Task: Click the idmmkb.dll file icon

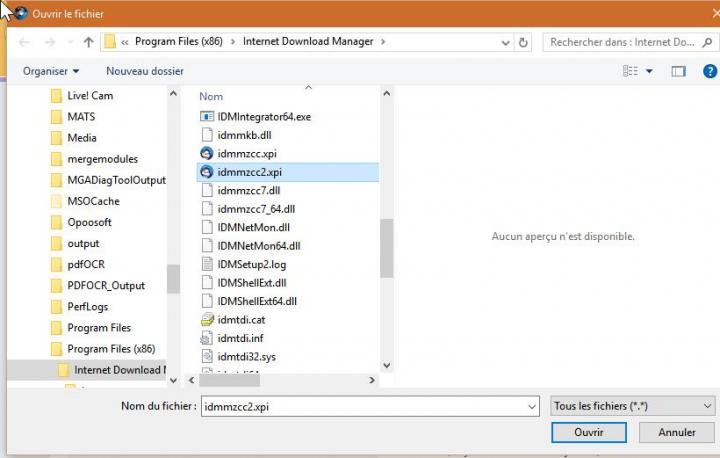Action: coord(207,135)
